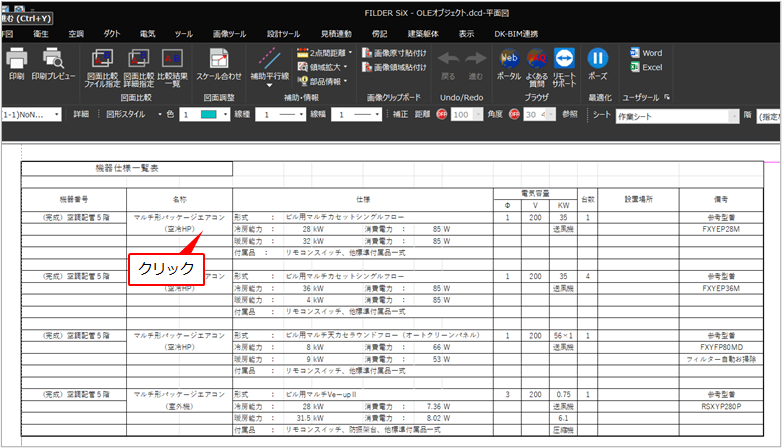Click the 機器仕様一覧表 title cell
This screenshot has width=782, height=448.
pos(126,169)
